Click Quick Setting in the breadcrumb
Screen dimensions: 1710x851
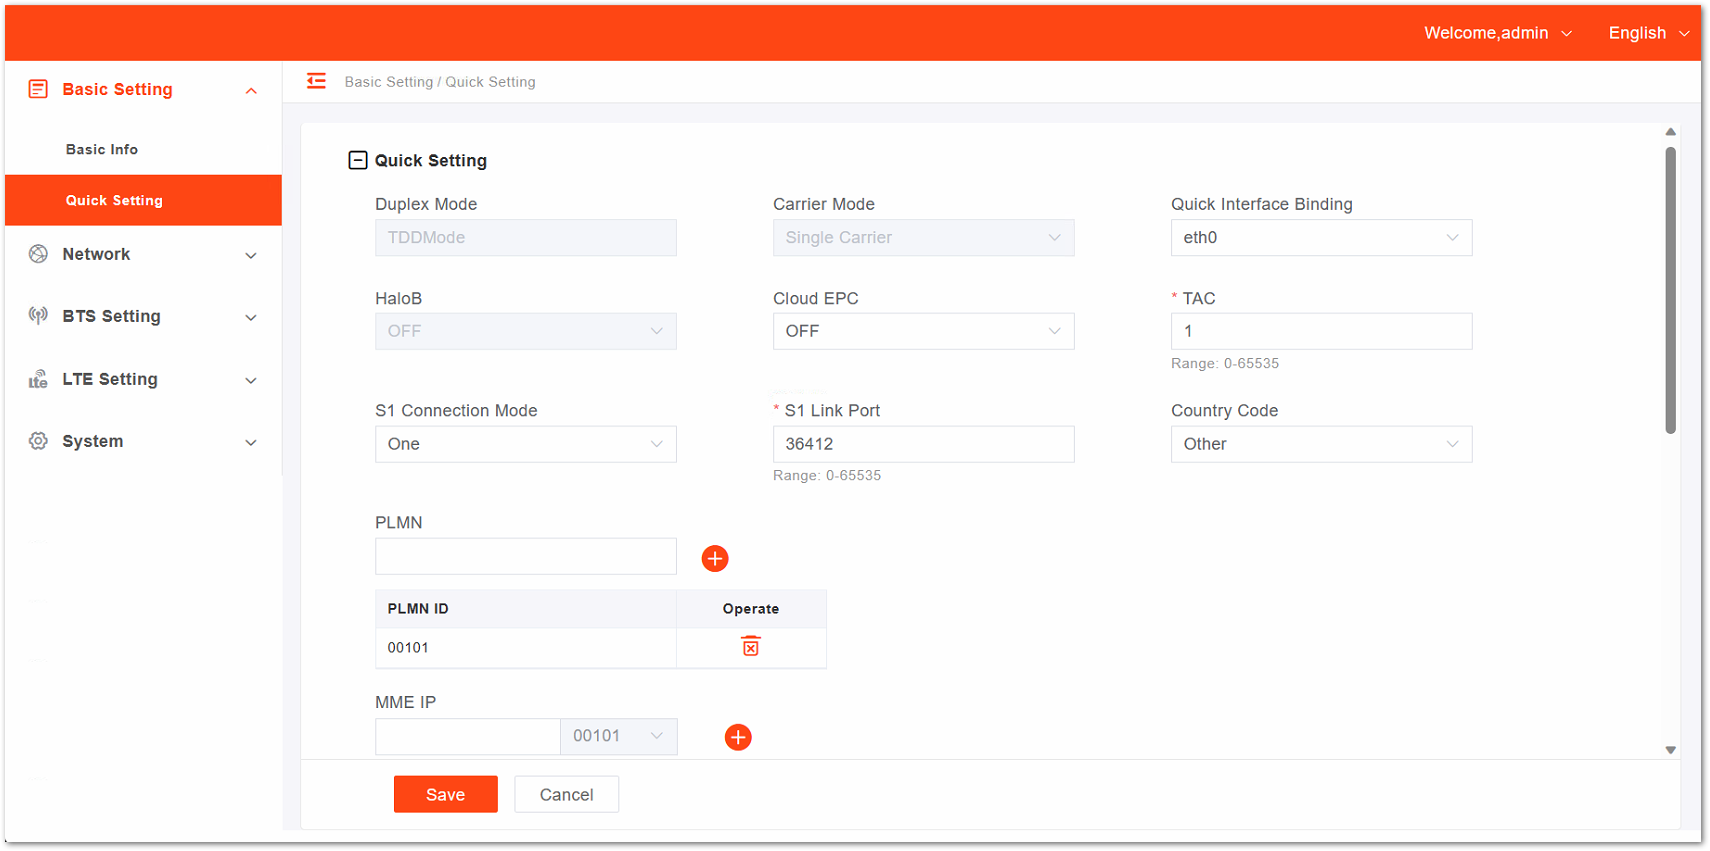pyautogui.click(x=490, y=82)
